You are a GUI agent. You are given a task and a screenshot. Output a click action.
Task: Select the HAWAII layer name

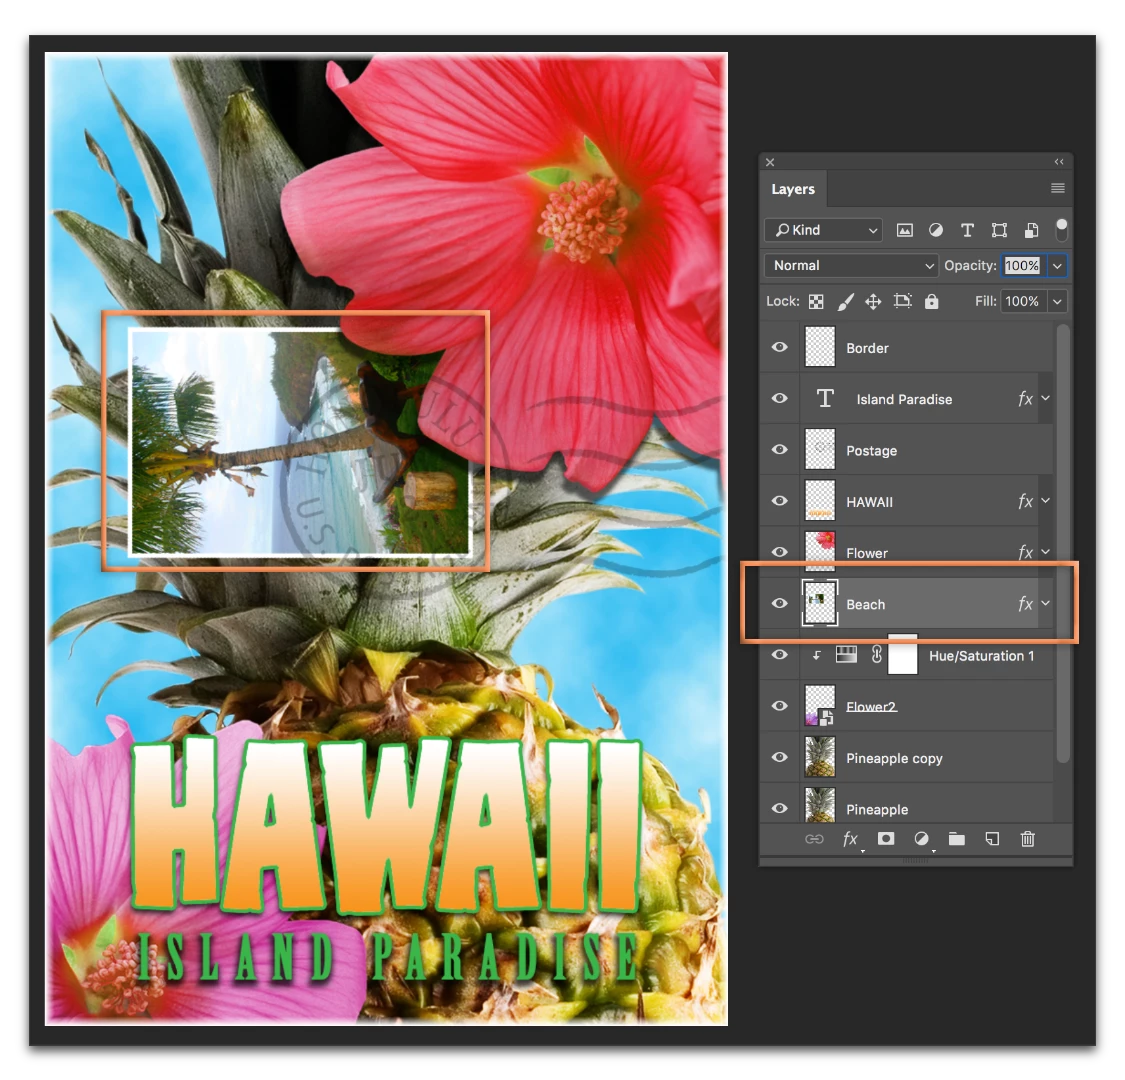pyautogui.click(x=870, y=502)
